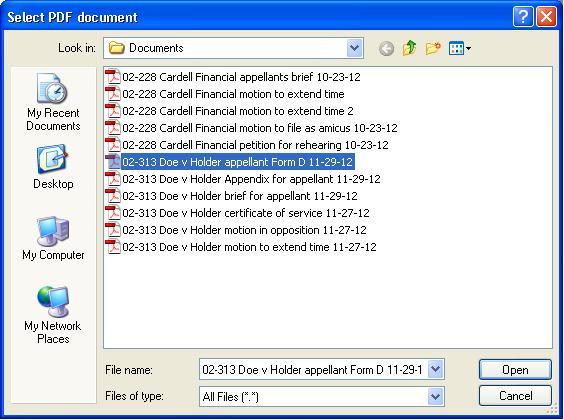Go back using the Back arrow icon
This screenshot has height=420, width=564.
click(386, 49)
